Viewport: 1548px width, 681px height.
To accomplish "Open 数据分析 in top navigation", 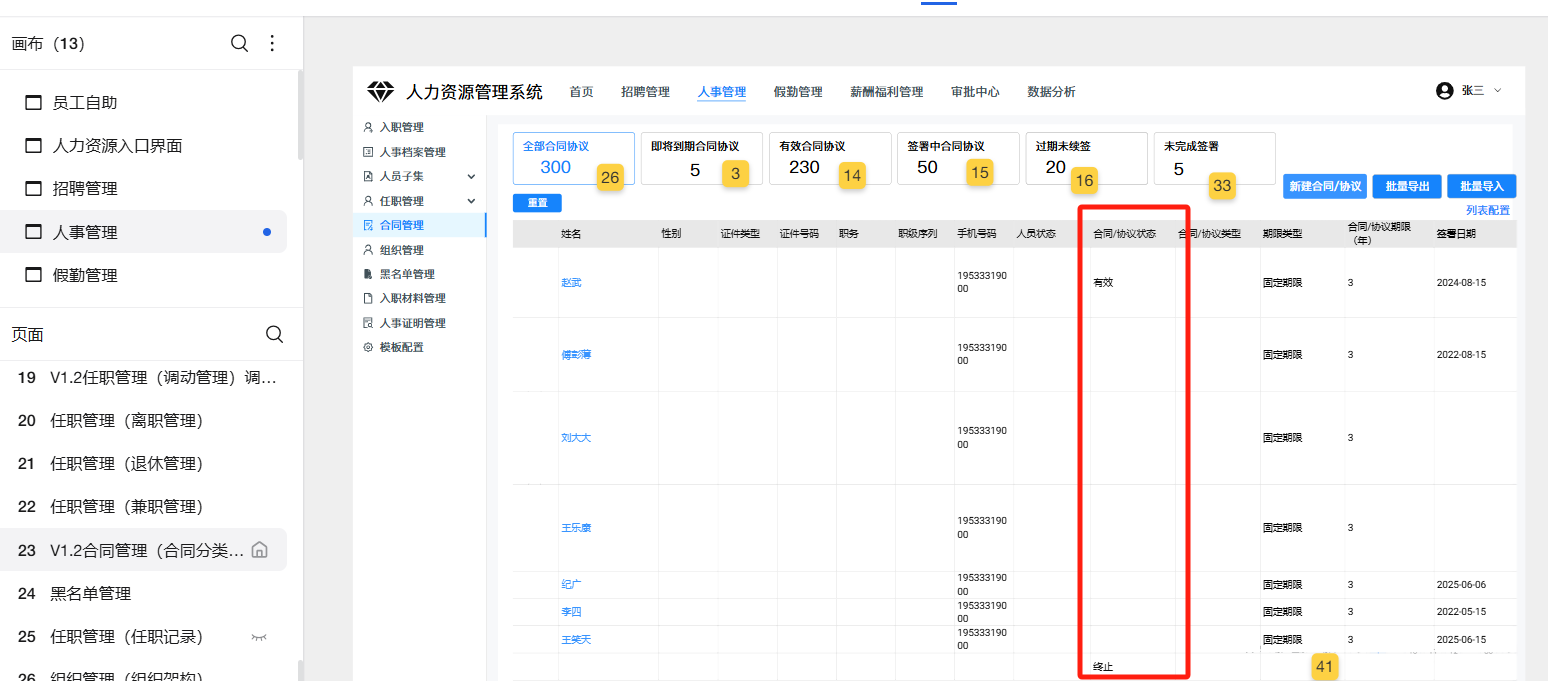I will pyautogui.click(x=1051, y=92).
